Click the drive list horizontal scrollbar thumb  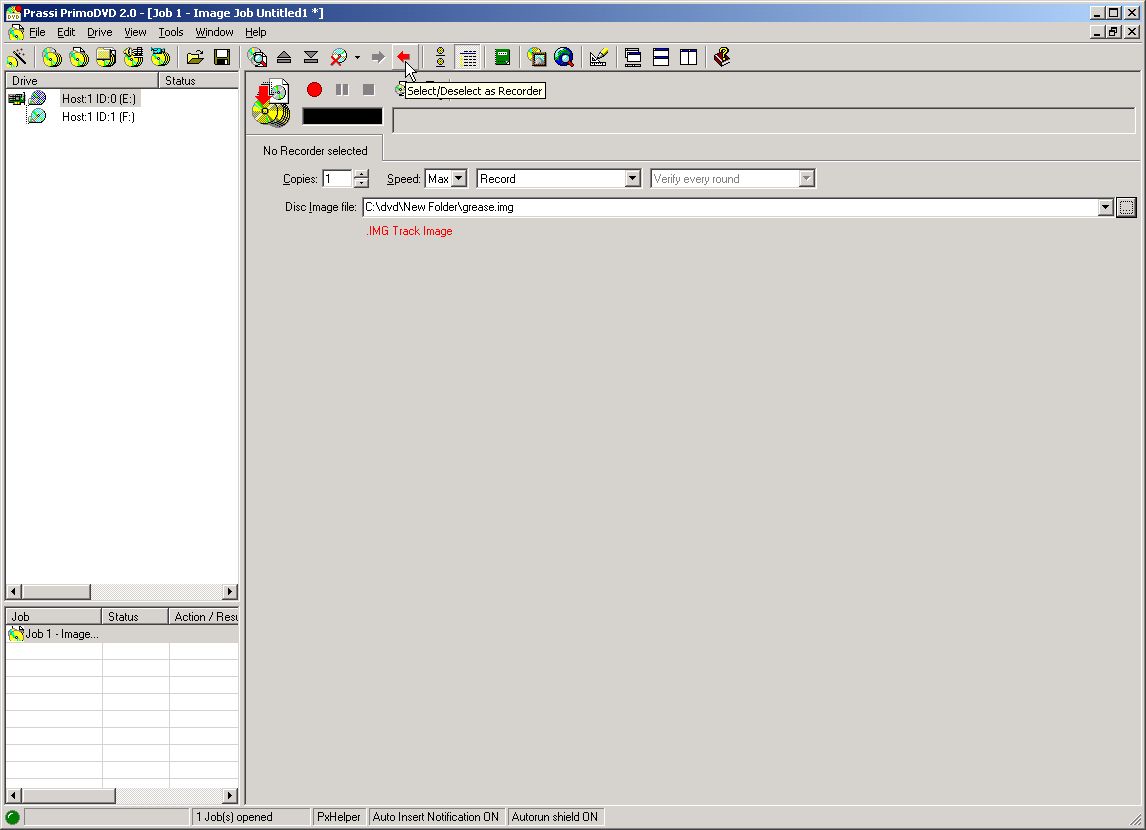56,591
